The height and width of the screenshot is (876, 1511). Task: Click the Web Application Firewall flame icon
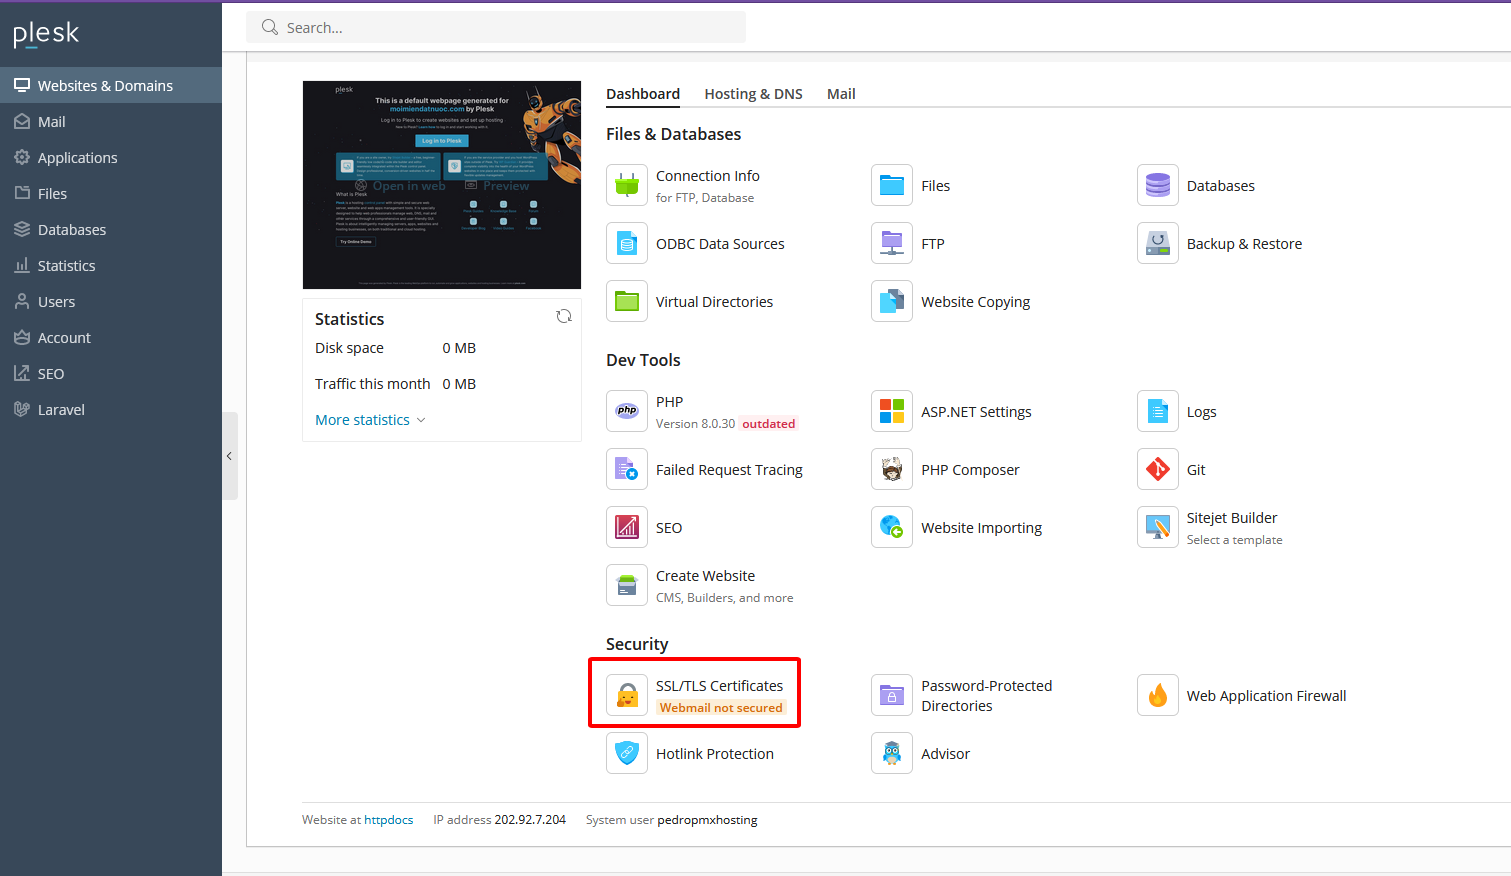(1158, 695)
